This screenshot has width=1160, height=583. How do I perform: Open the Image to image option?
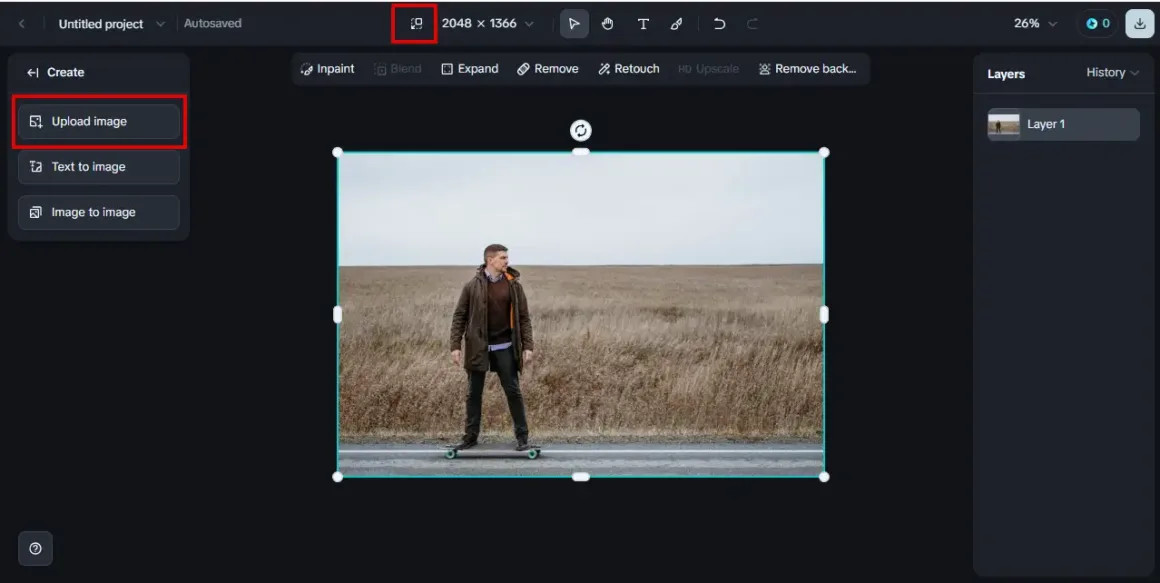[x=98, y=212]
